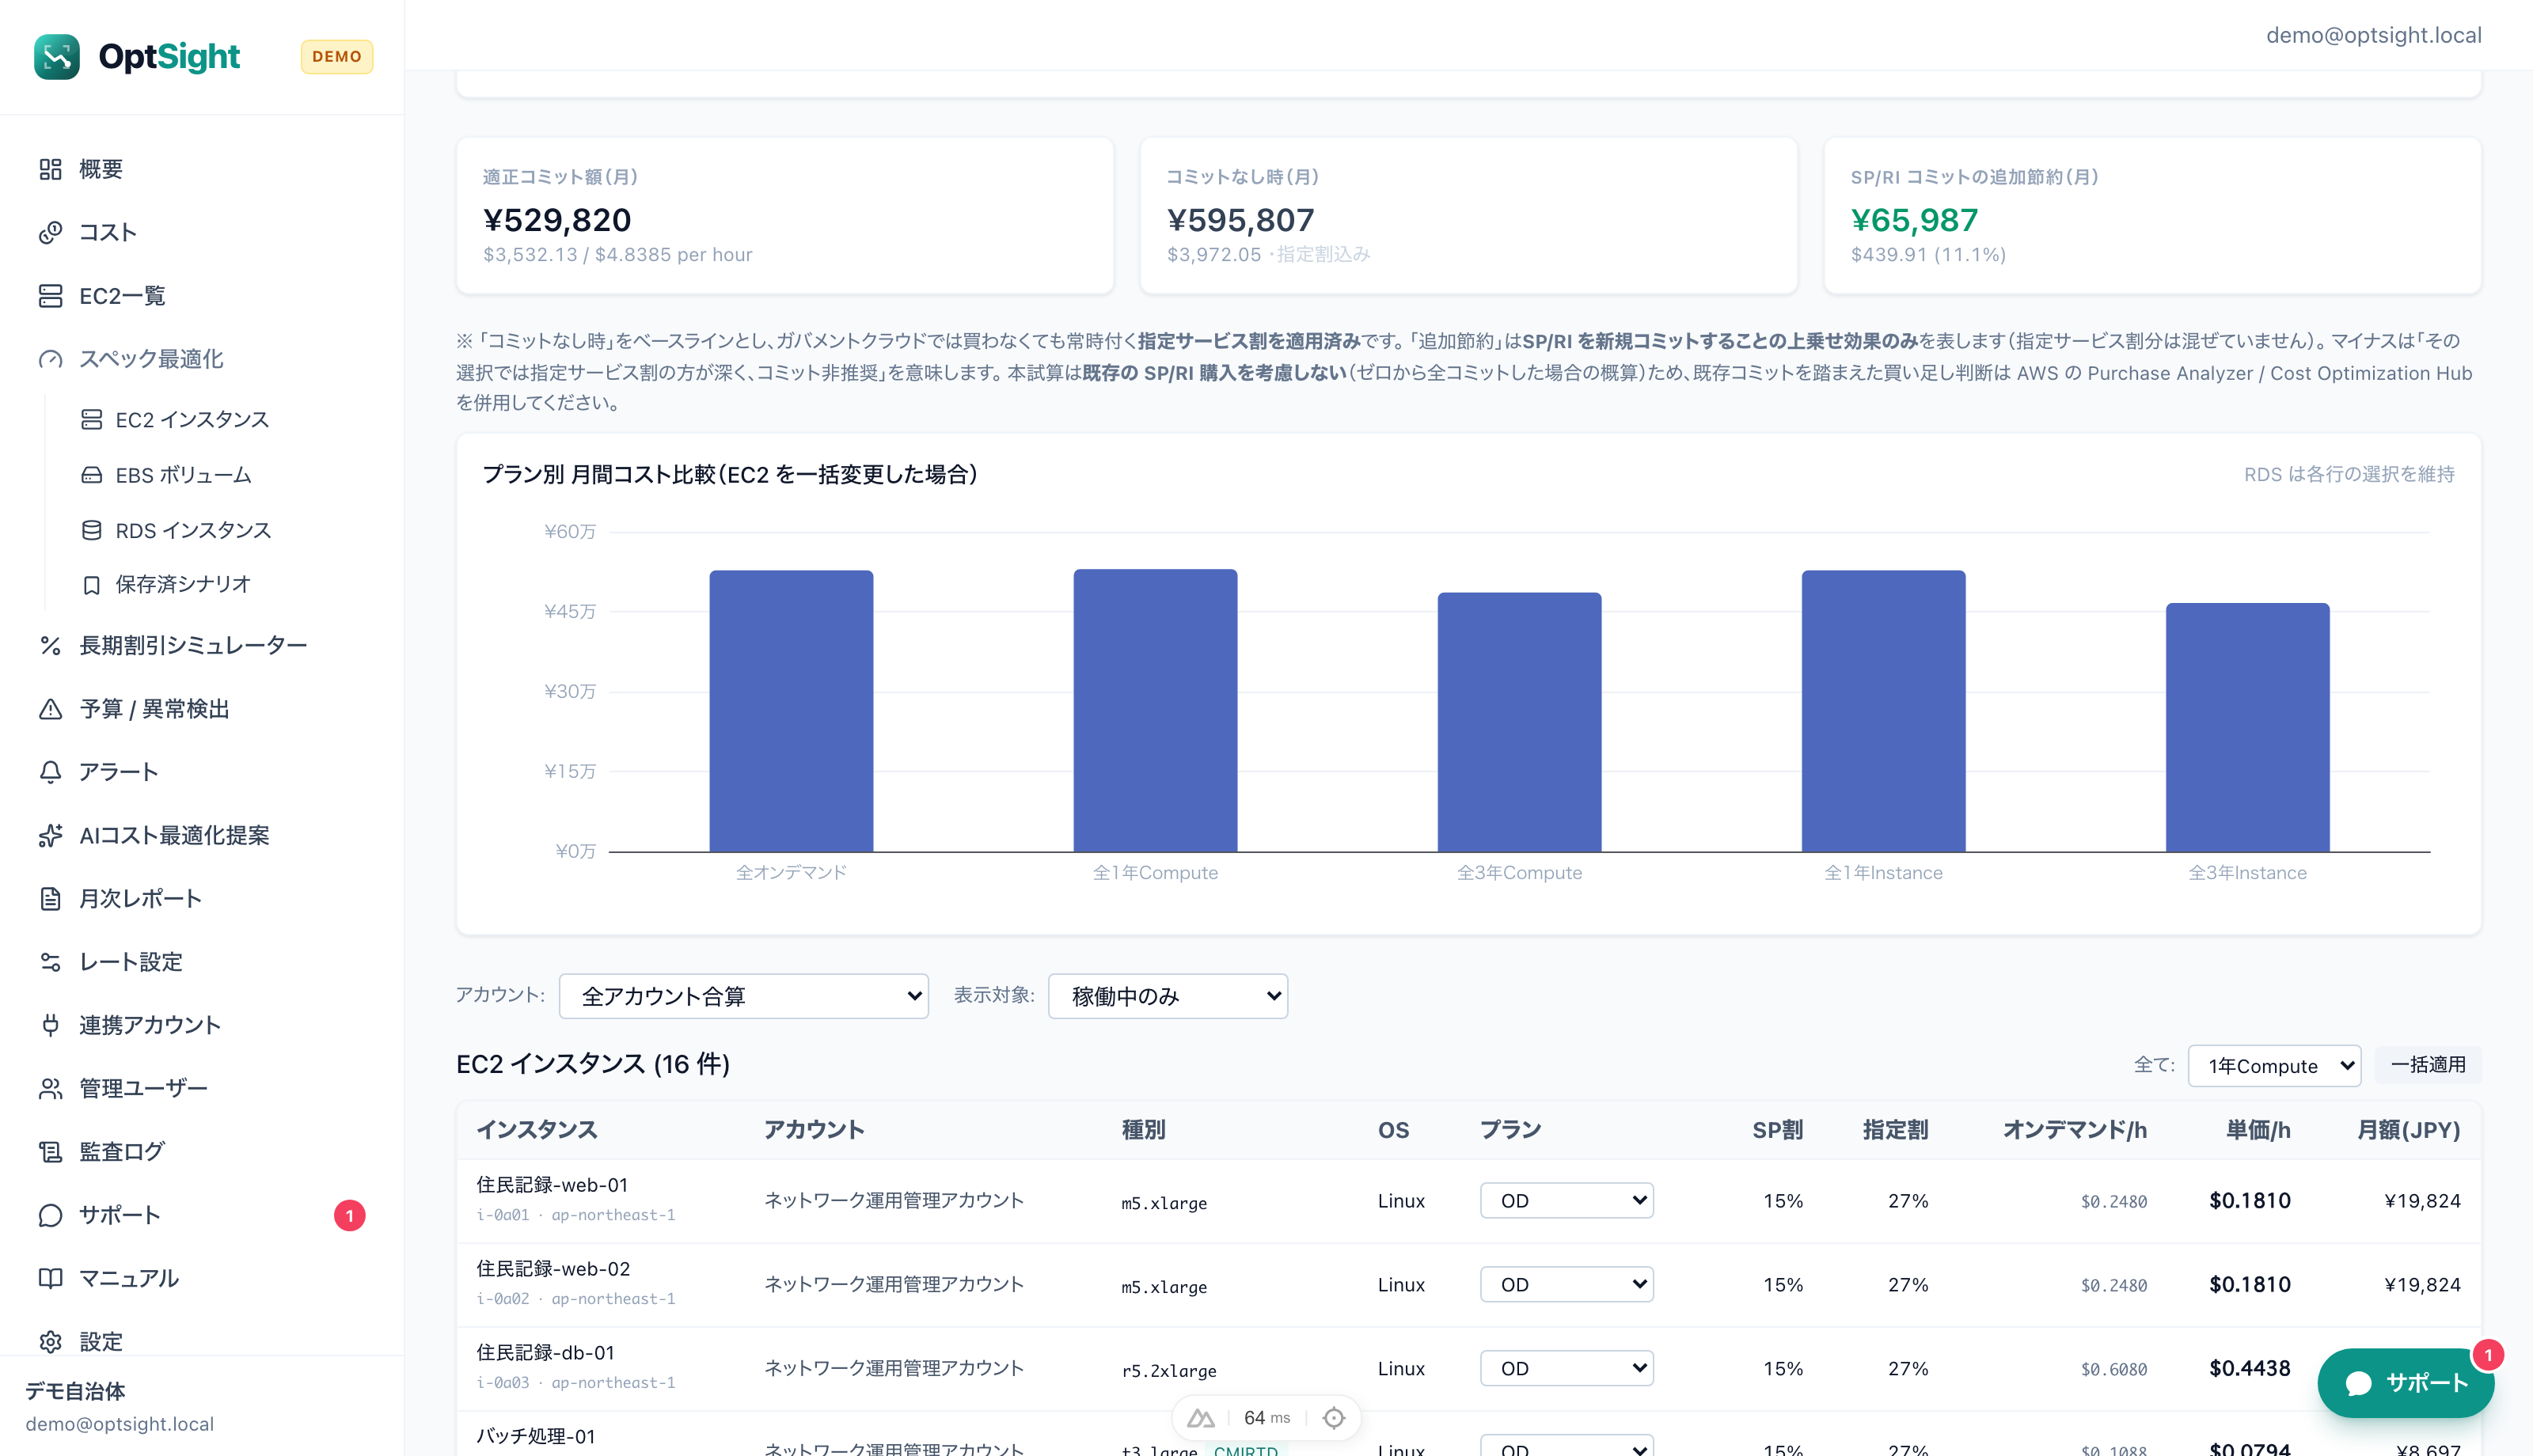2533x1456 pixels.
Task: Open the 表示対象 dropdown showing 稼働中のみ
Action: tap(1168, 996)
